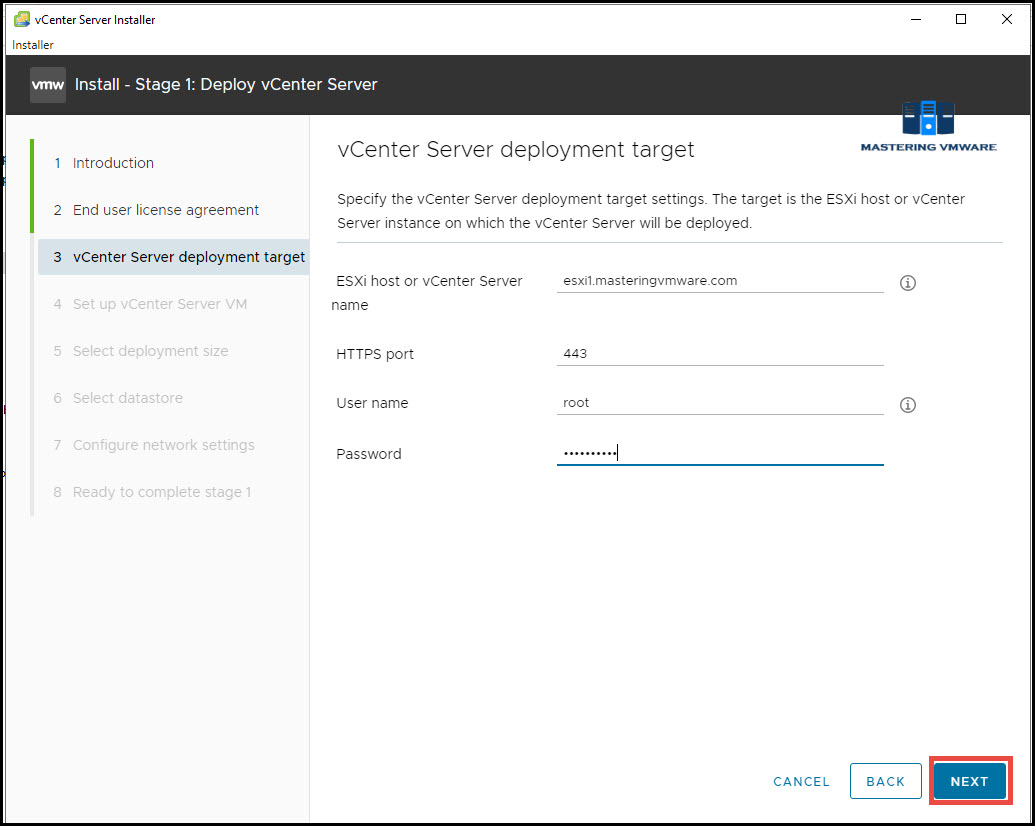Click the BACK button

pos(885,781)
